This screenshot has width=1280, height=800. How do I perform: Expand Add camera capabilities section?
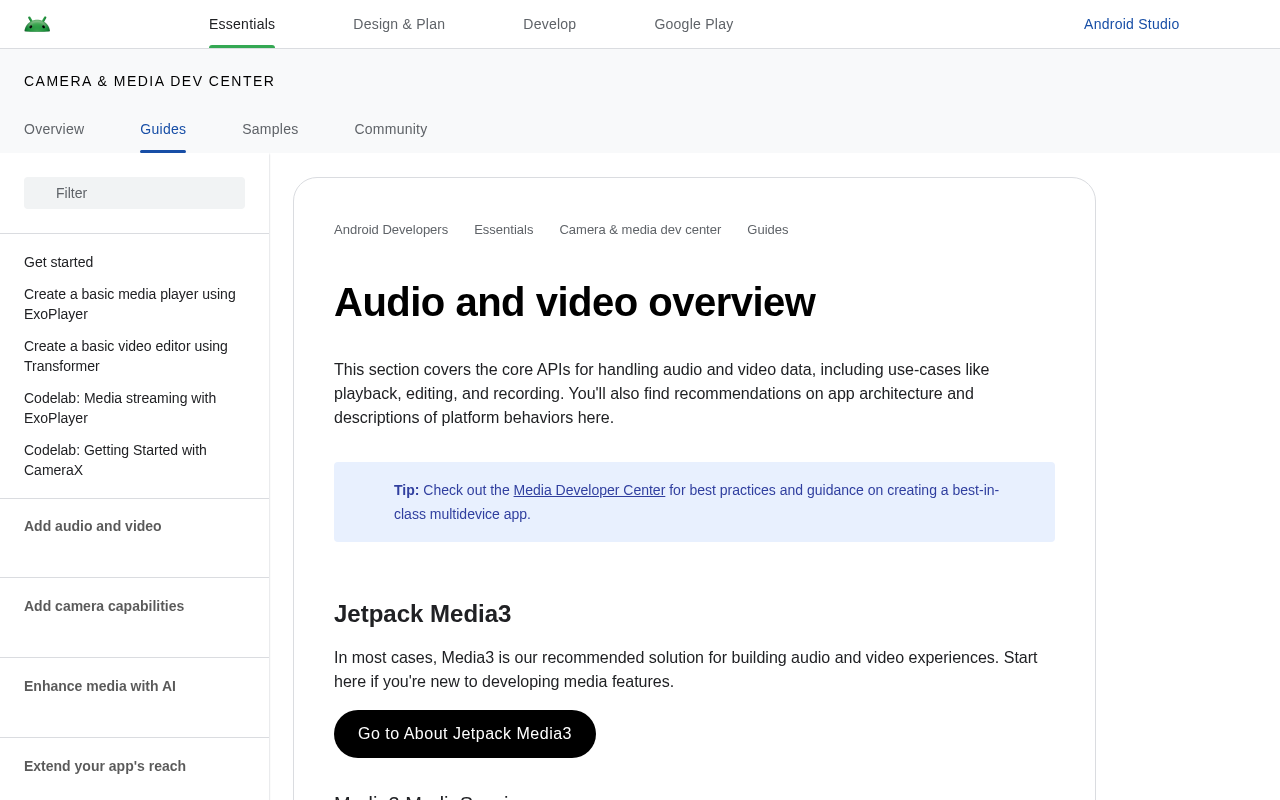click(x=104, y=606)
